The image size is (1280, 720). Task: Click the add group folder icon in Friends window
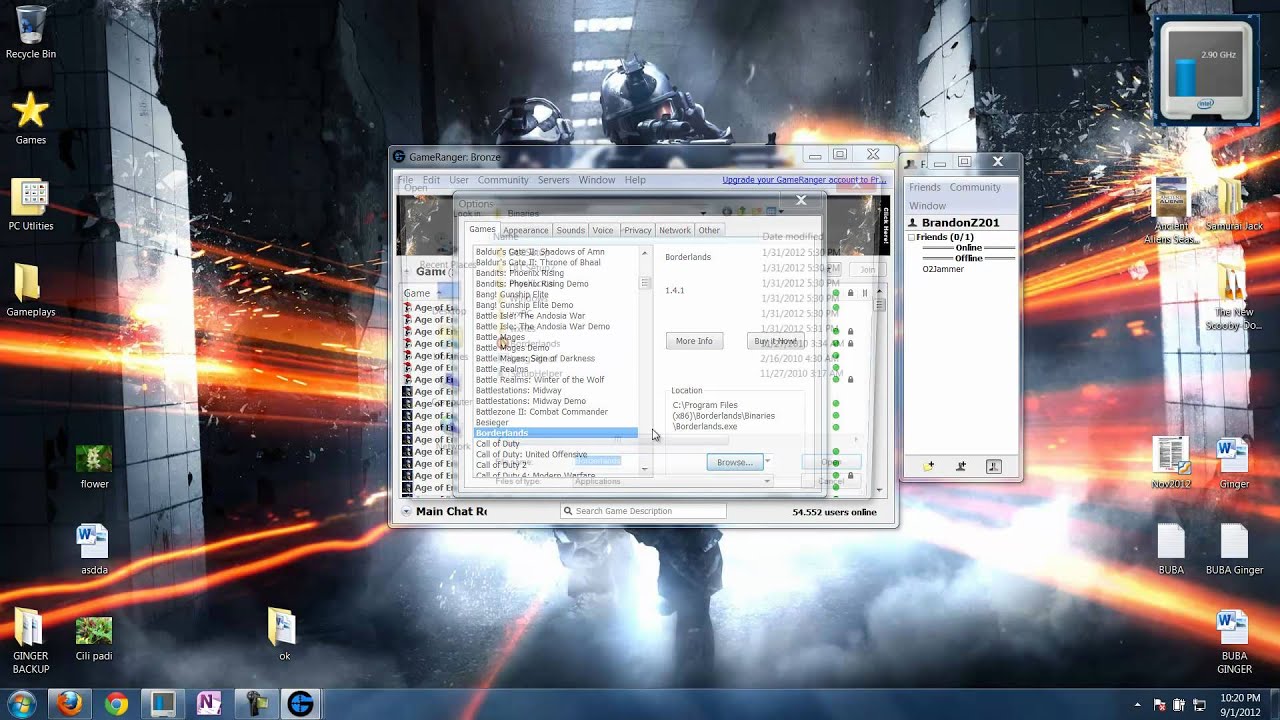928,466
